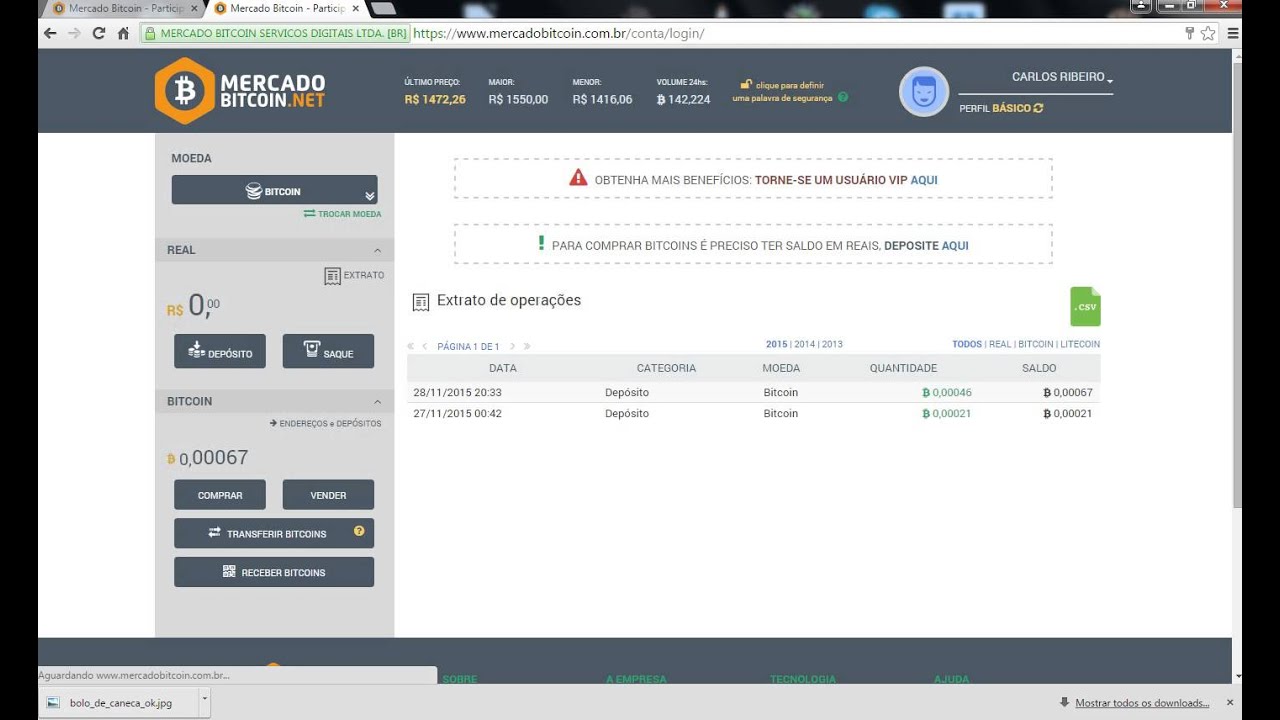Image resolution: width=1280 pixels, height=720 pixels.
Task: Filter statement by BITCOIN currency link
Action: [1036, 344]
